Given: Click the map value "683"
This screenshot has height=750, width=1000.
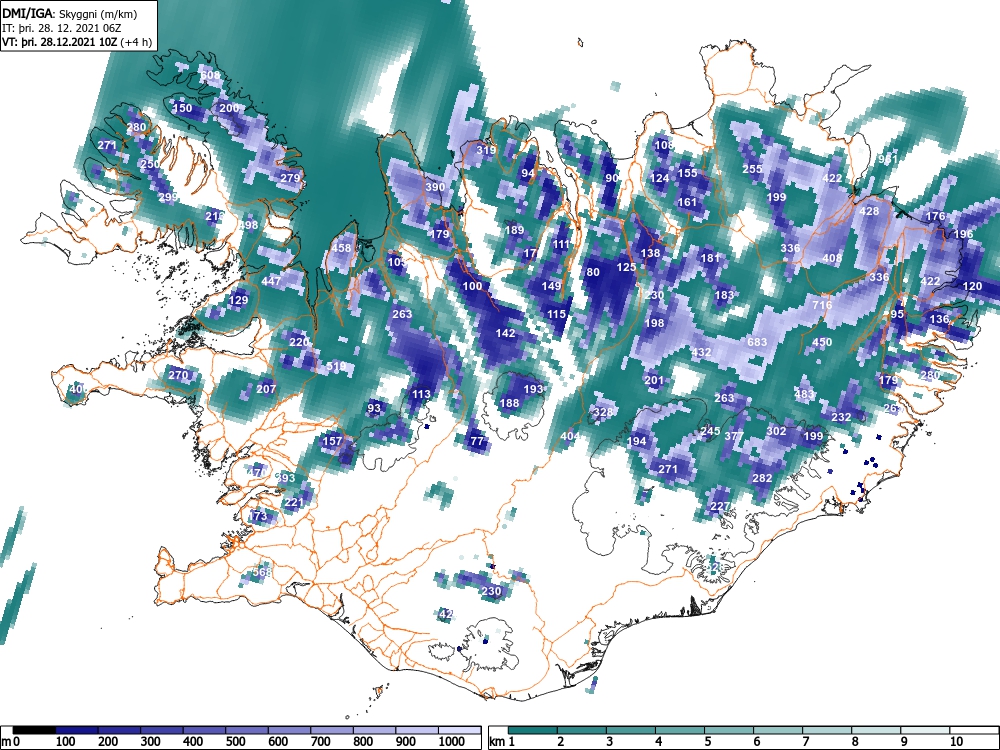Looking at the screenshot, I should (x=757, y=342).
